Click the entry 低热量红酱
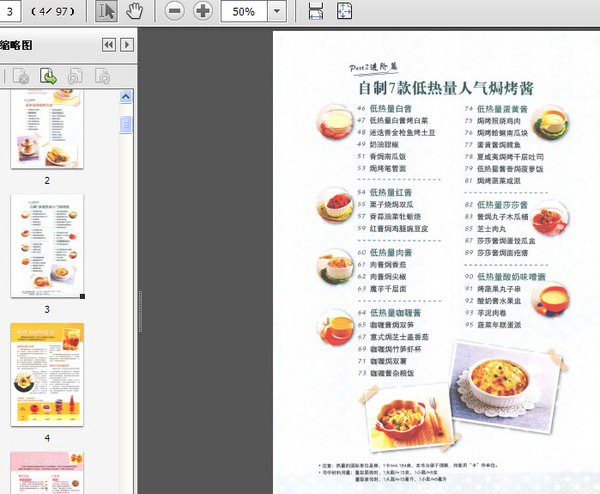This screenshot has width=600, height=494. 391,192
